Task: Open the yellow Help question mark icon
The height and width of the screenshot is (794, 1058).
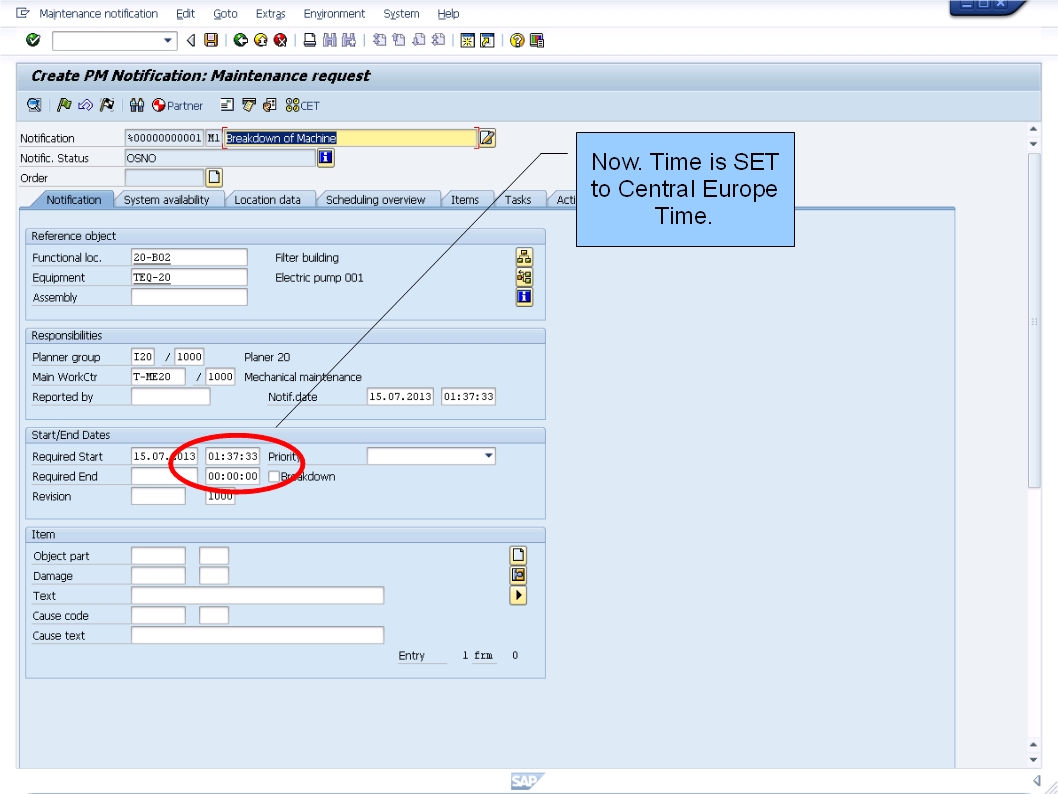Action: (517, 40)
